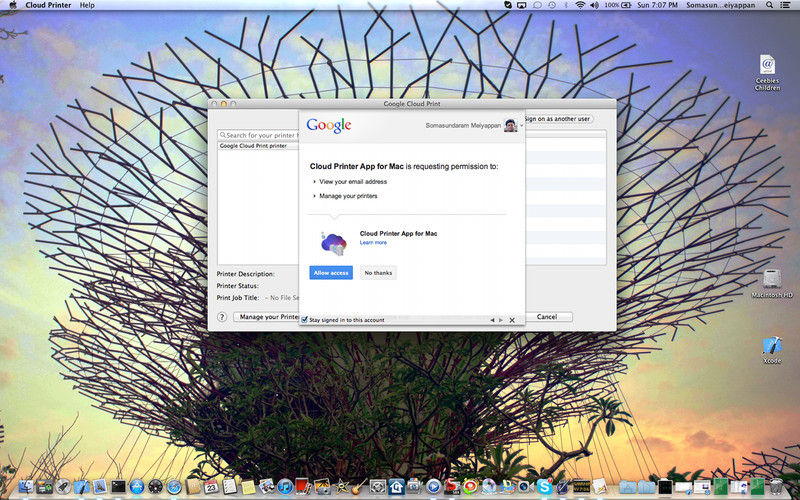Click the Google logo
Viewport: 800px width, 500px height.
[x=329, y=125]
